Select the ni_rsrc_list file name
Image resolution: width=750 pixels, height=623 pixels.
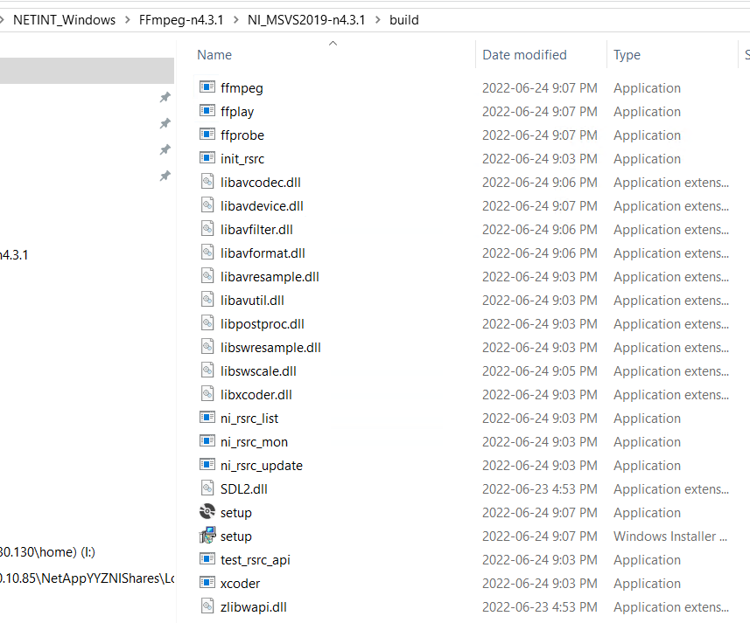(249, 418)
